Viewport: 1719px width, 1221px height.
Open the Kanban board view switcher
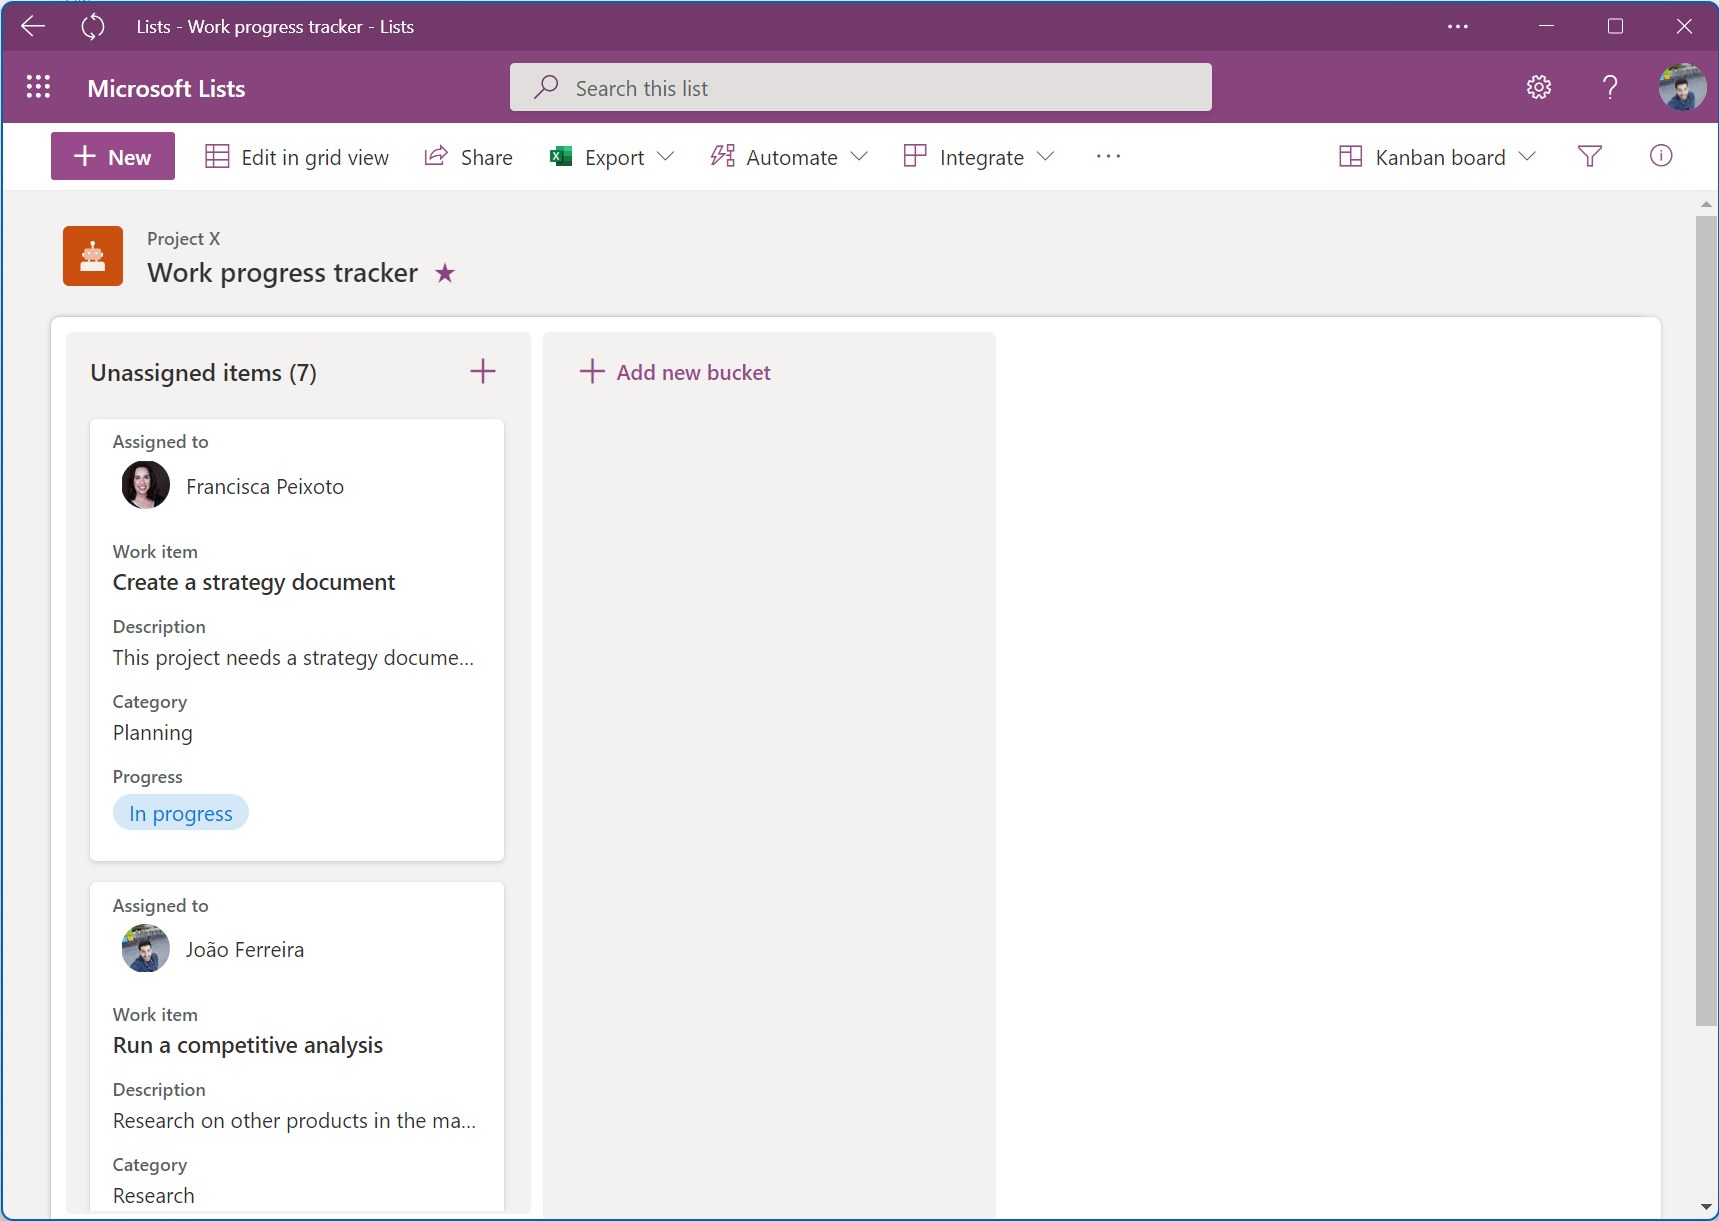[x=1437, y=157]
